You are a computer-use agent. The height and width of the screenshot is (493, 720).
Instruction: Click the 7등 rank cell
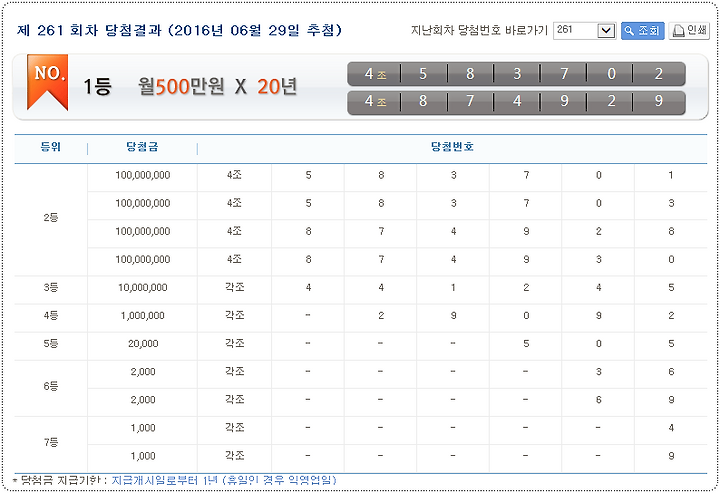pos(51,442)
